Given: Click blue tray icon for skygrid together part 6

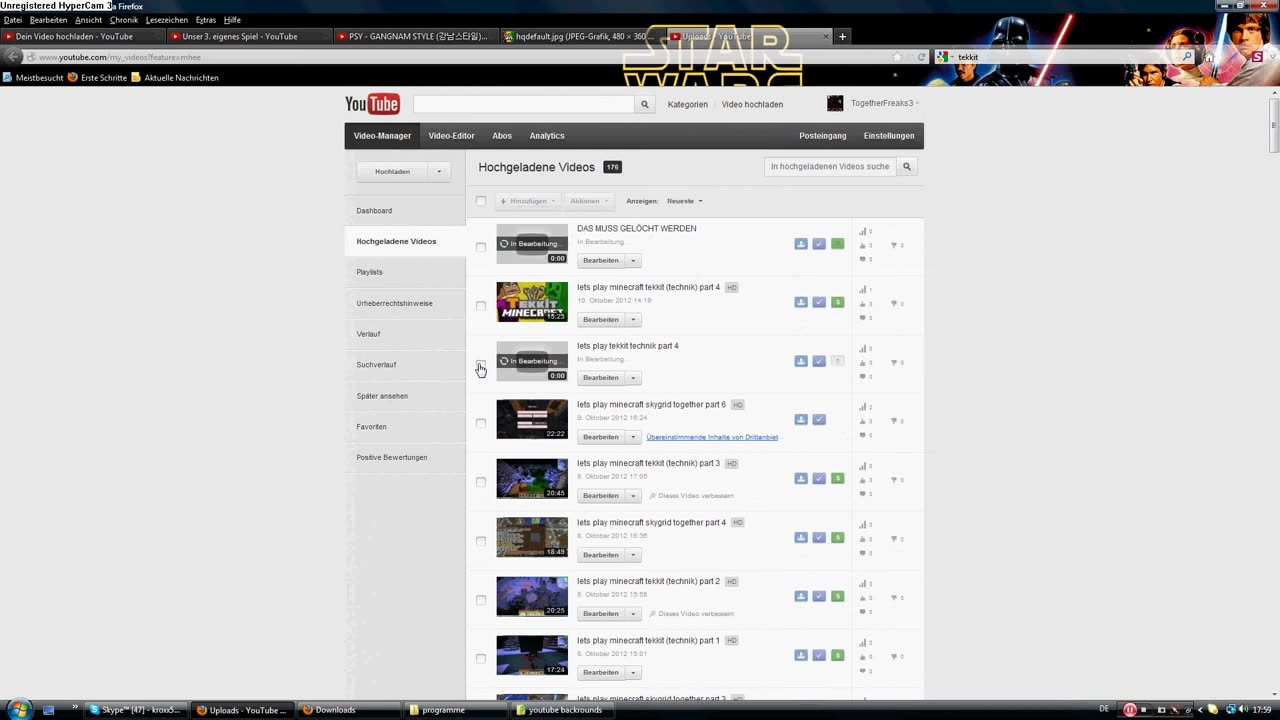Looking at the screenshot, I should coord(801,420).
